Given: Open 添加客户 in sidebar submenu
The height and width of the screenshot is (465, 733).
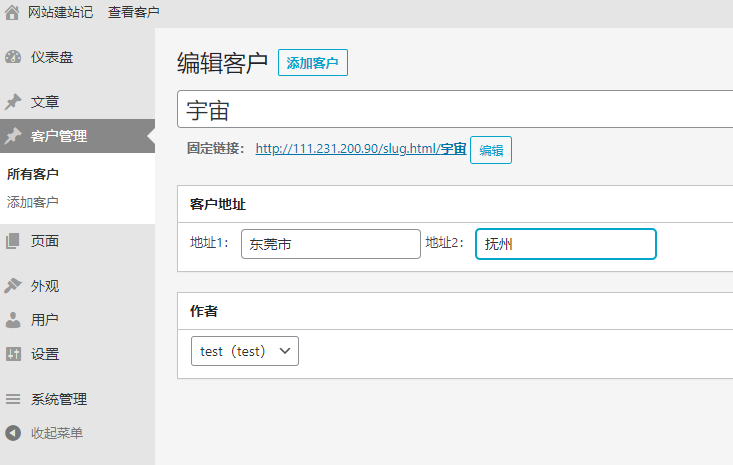Looking at the screenshot, I should click(33, 202).
